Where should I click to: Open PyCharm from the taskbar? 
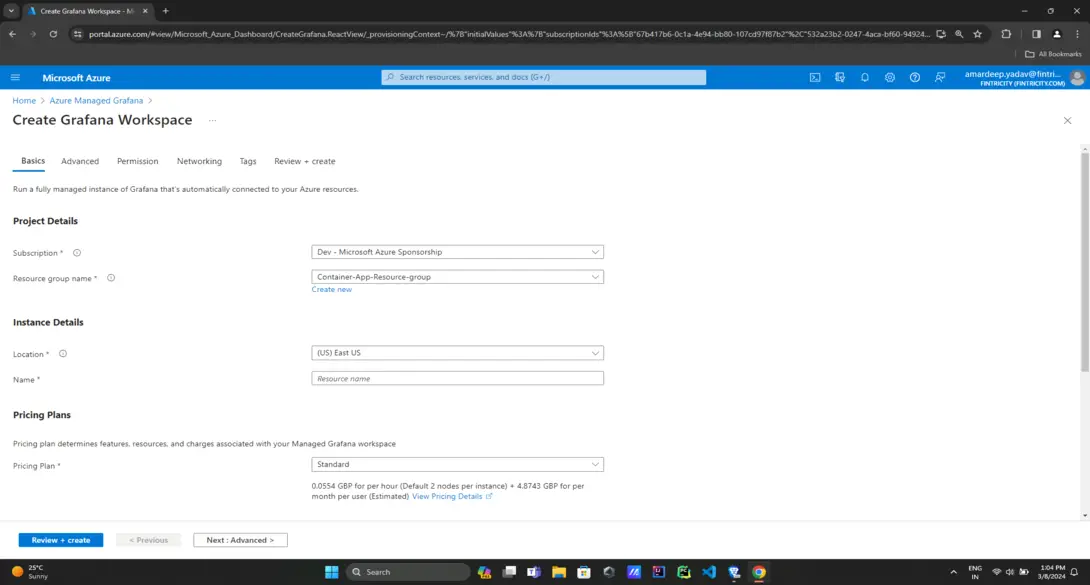(x=683, y=572)
